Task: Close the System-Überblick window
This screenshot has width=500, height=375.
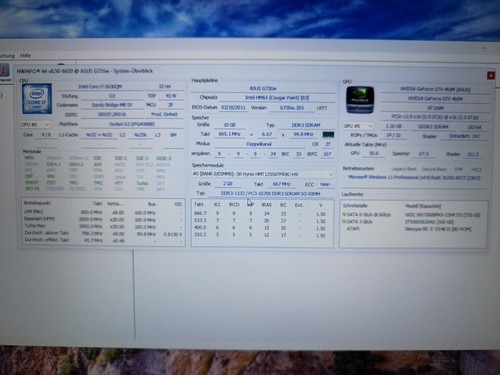Action: click(491, 75)
